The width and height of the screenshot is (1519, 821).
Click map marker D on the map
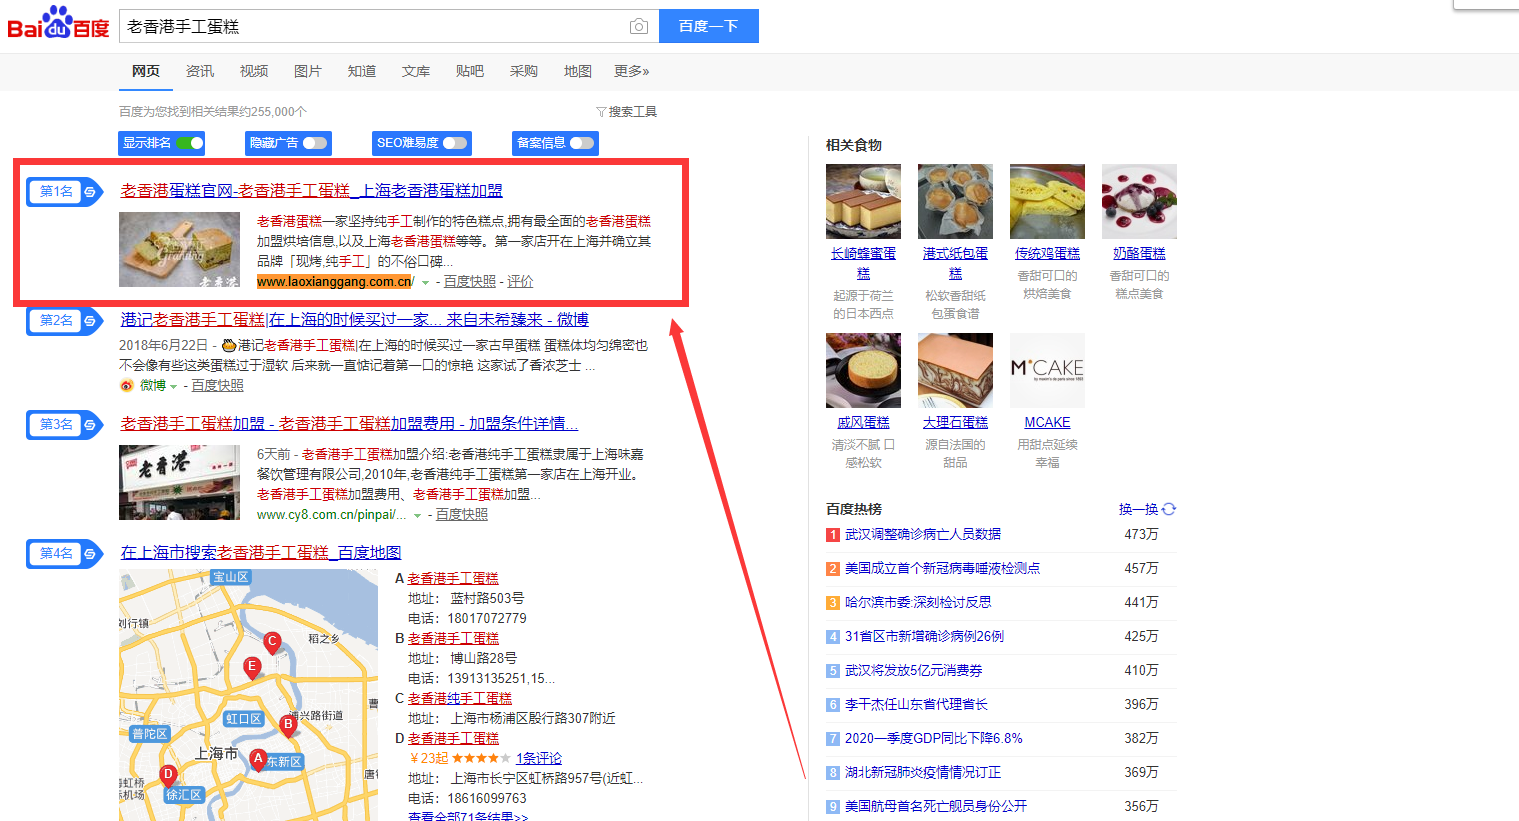click(x=169, y=776)
